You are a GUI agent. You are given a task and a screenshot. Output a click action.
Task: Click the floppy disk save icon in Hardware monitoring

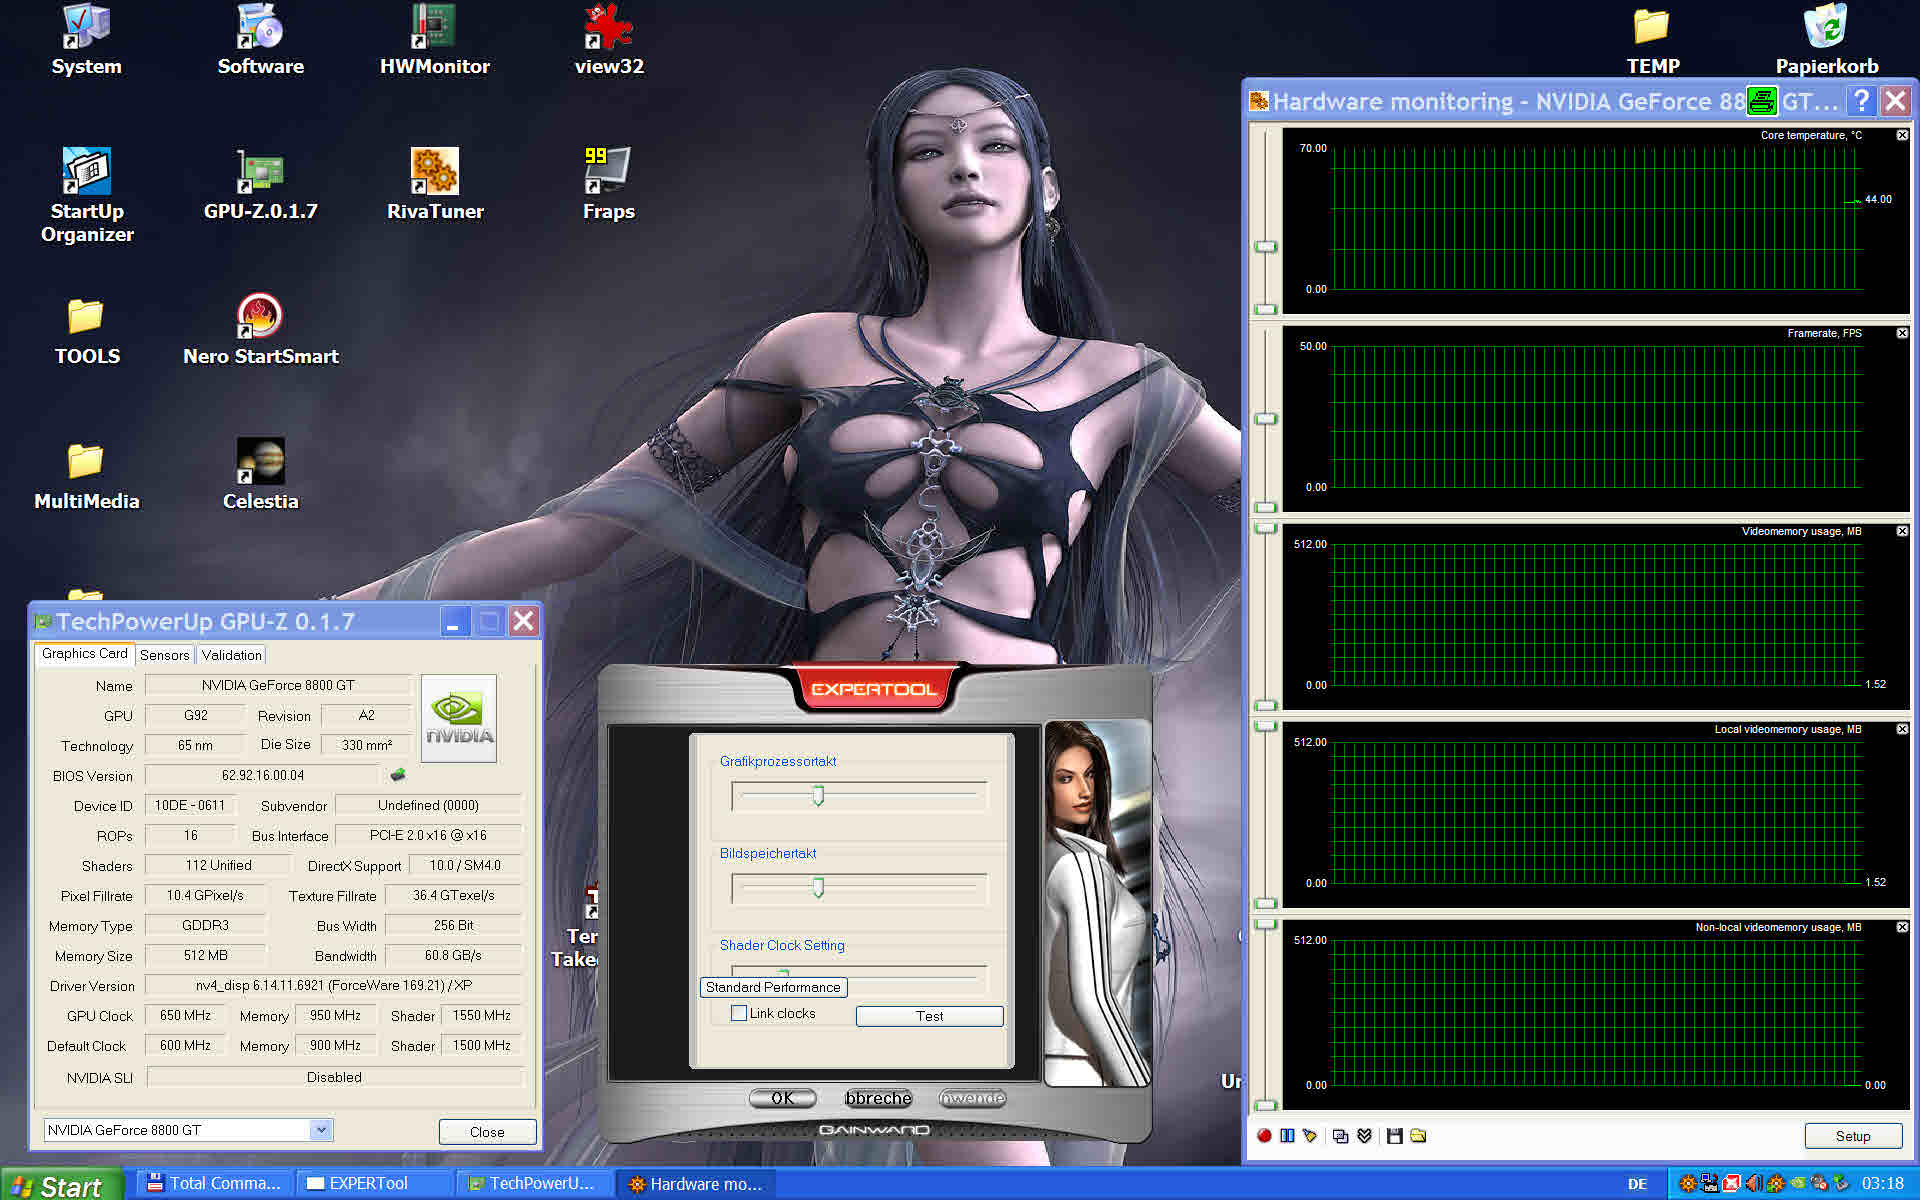tap(1394, 1135)
